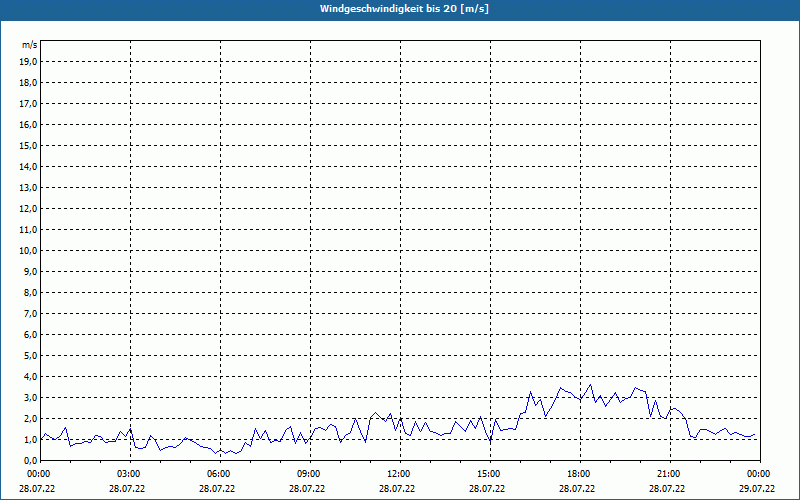The width and height of the screenshot is (800, 500).
Task: Pick the 4,0 y-axis label
Action: [x=32, y=377]
